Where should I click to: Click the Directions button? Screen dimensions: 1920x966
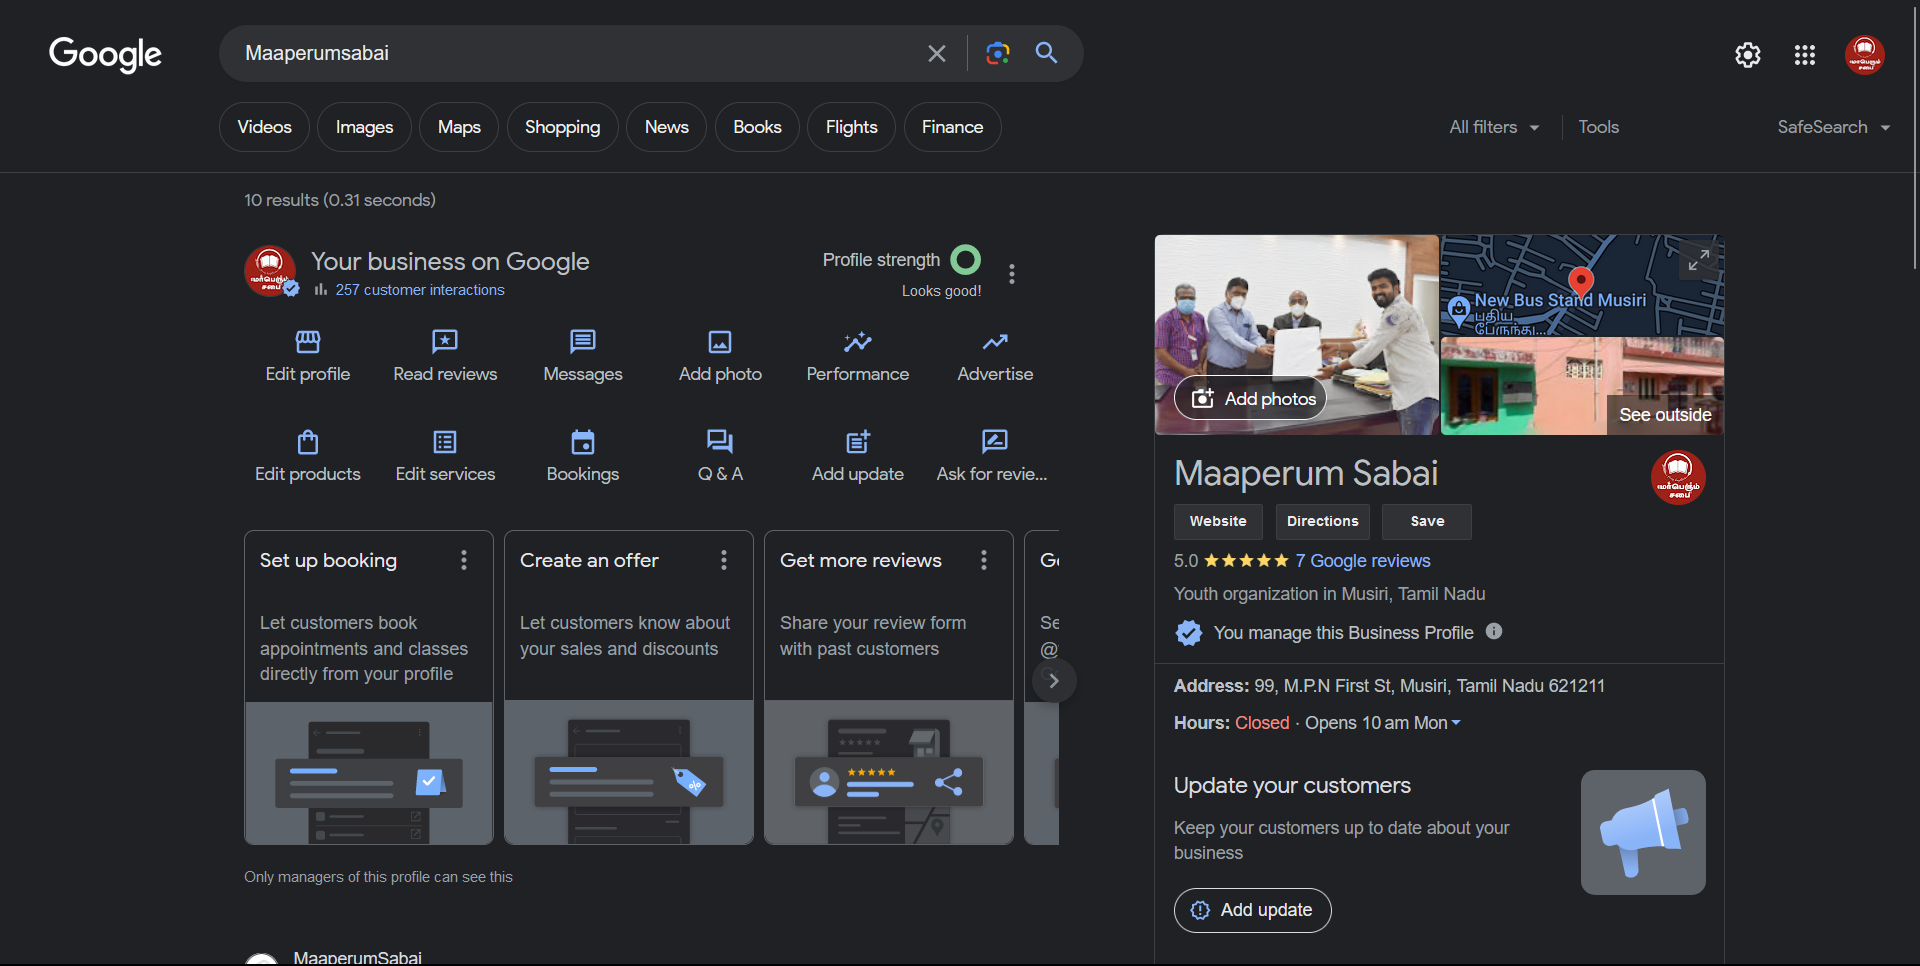pos(1322,521)
